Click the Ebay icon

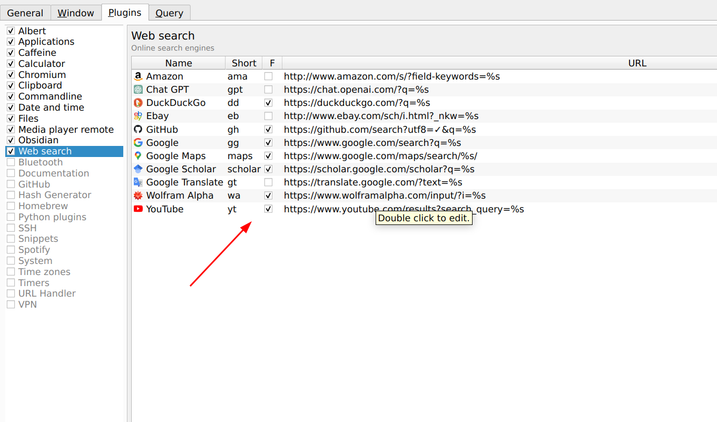(x=138, y=116)
